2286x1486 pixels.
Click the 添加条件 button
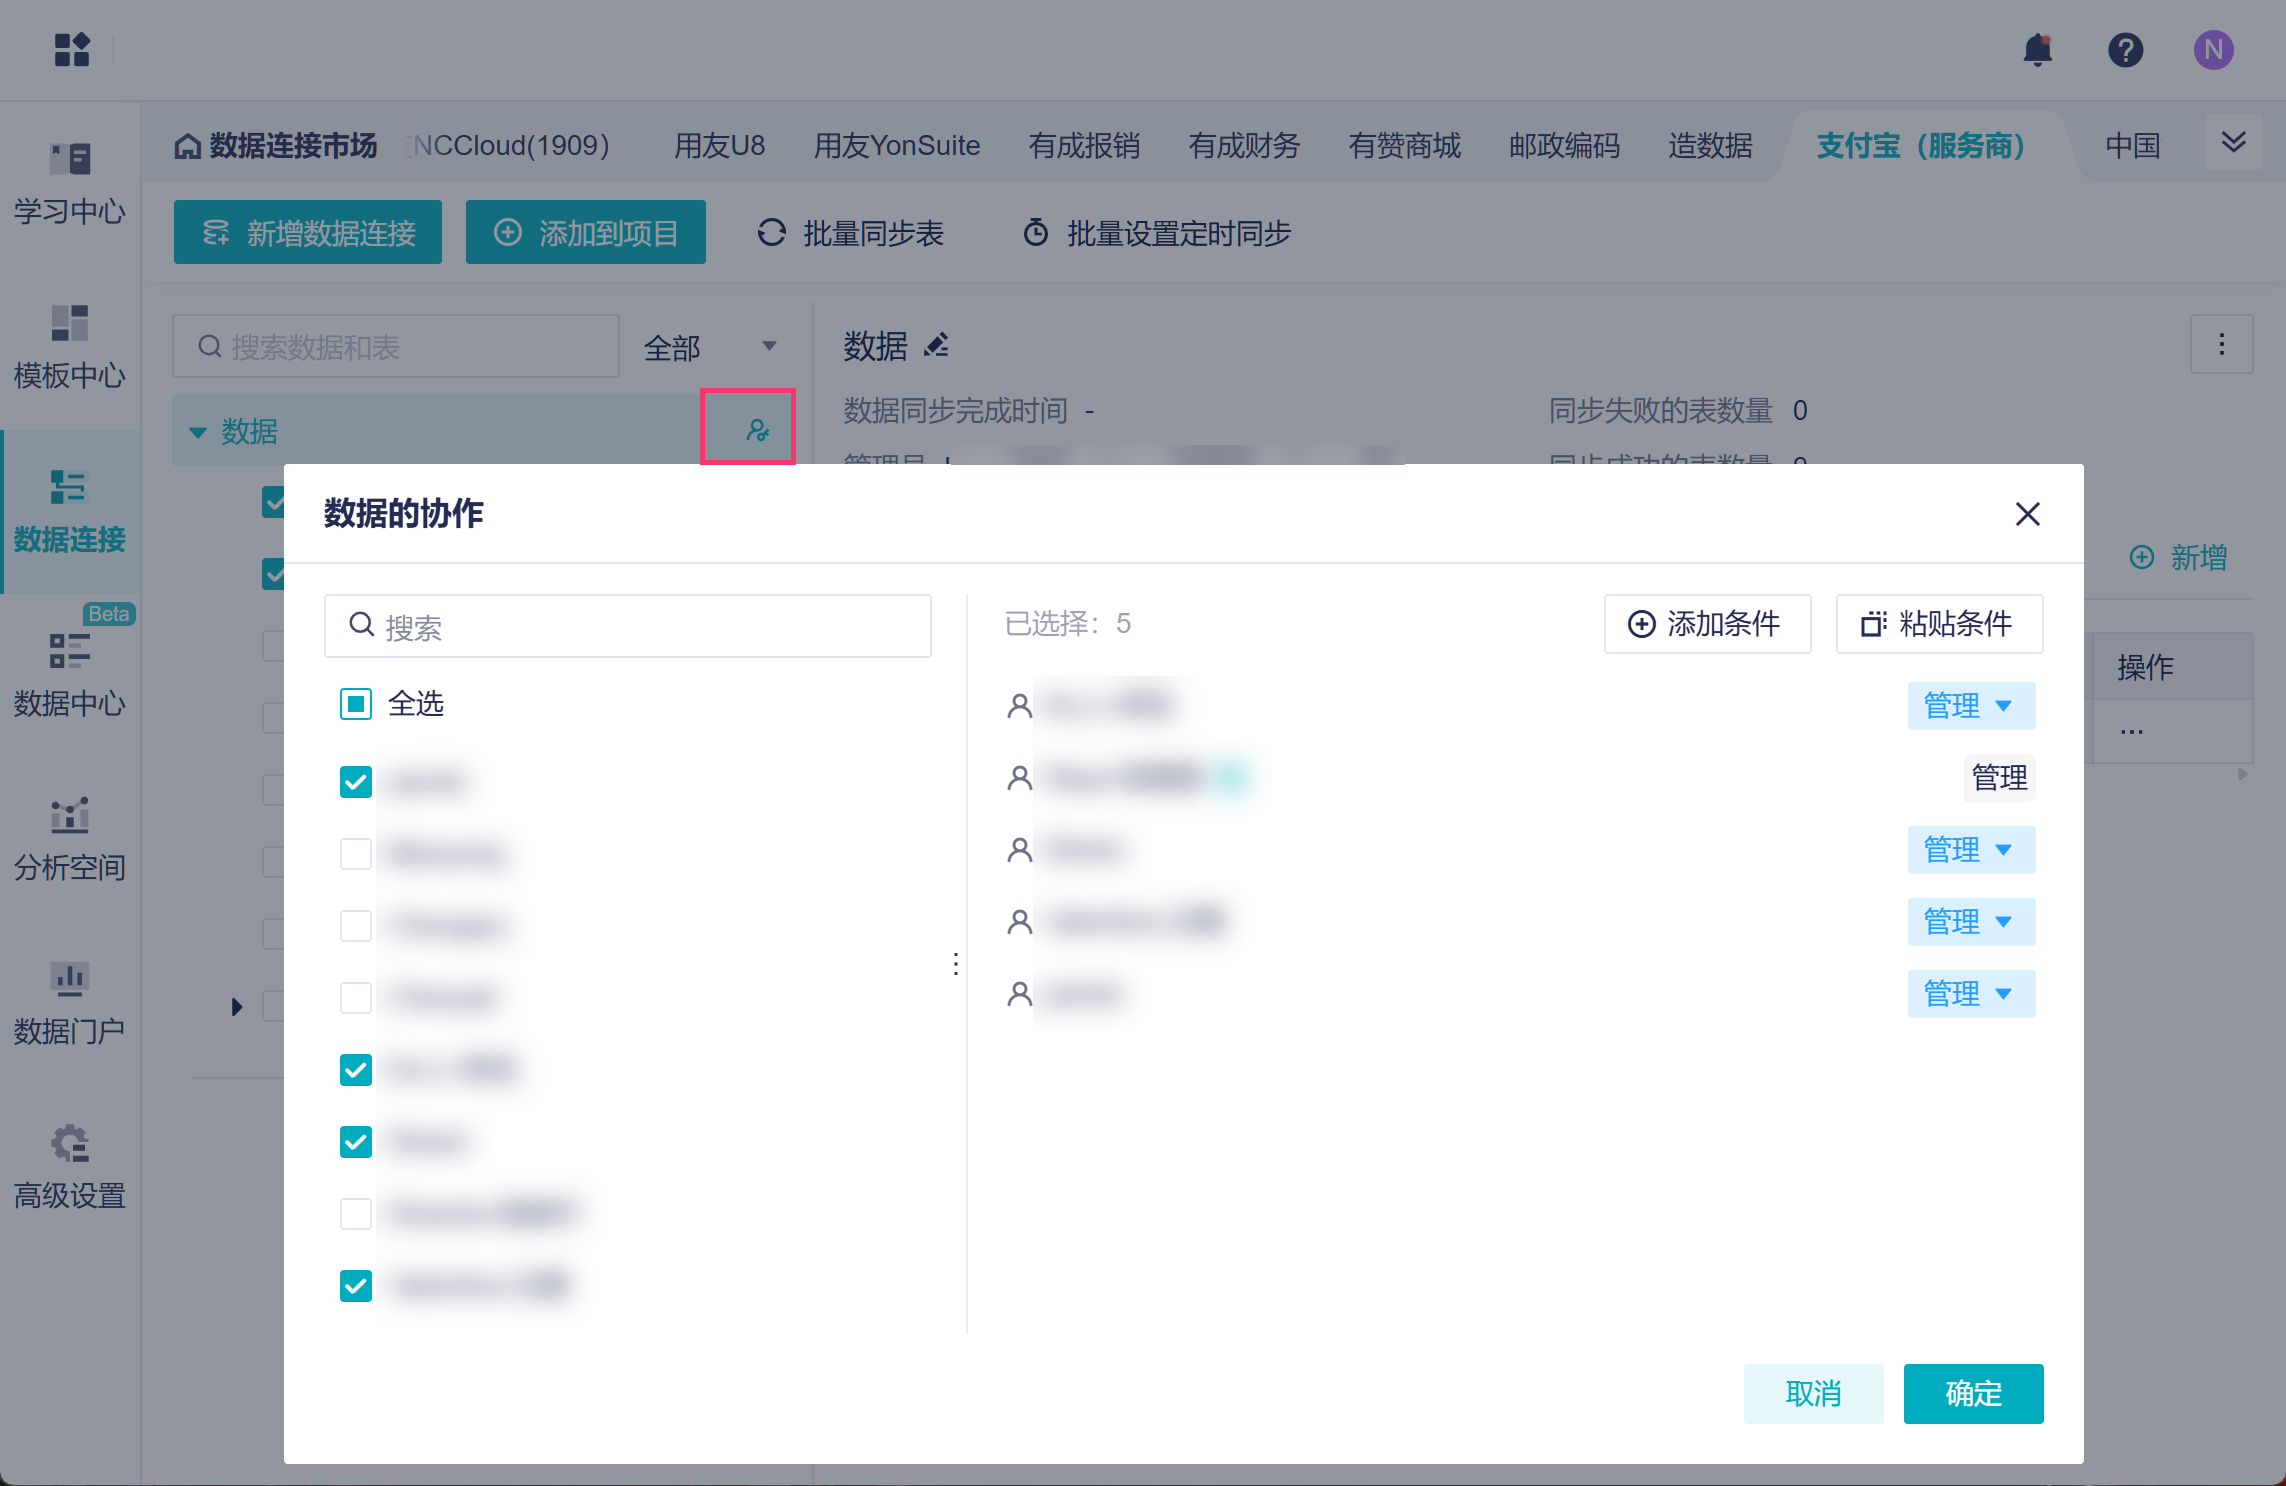click(1707, 624)
